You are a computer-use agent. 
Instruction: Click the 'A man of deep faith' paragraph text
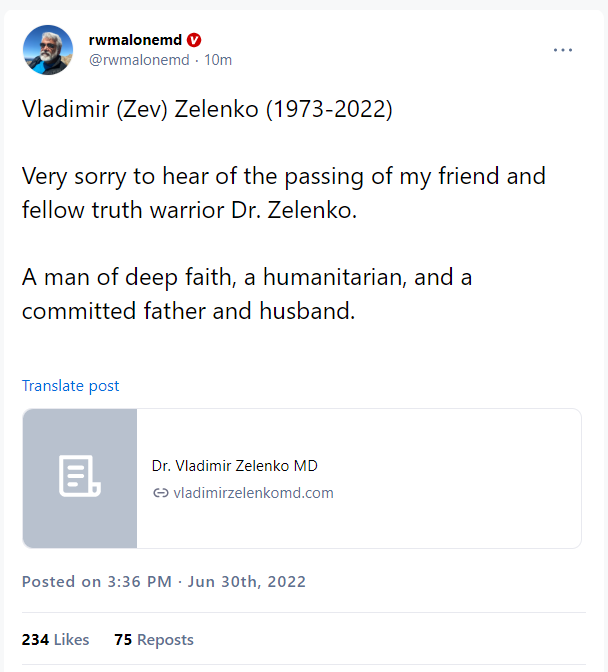[x=247, y=294]
